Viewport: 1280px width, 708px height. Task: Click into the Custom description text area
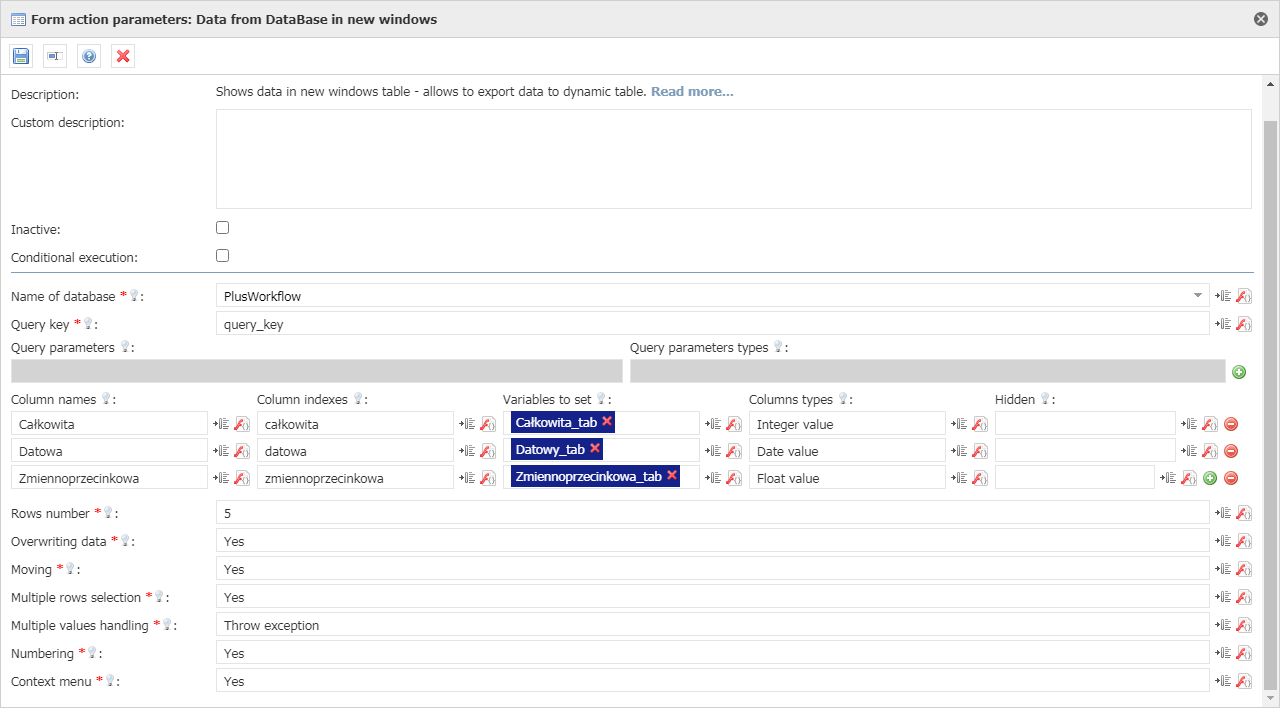click(734, 159)
